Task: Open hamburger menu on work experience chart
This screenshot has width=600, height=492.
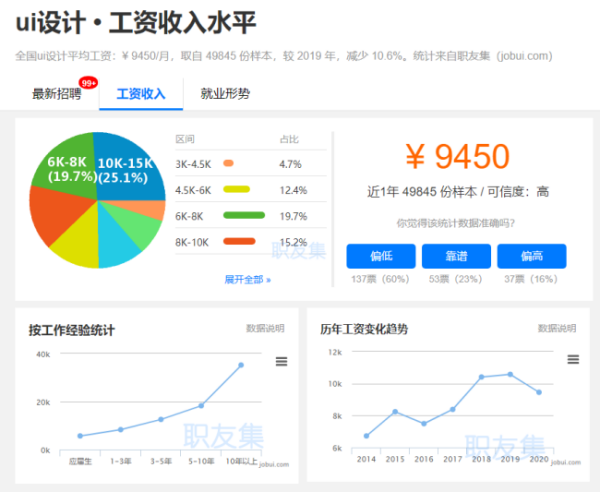Action: [281, 361]
